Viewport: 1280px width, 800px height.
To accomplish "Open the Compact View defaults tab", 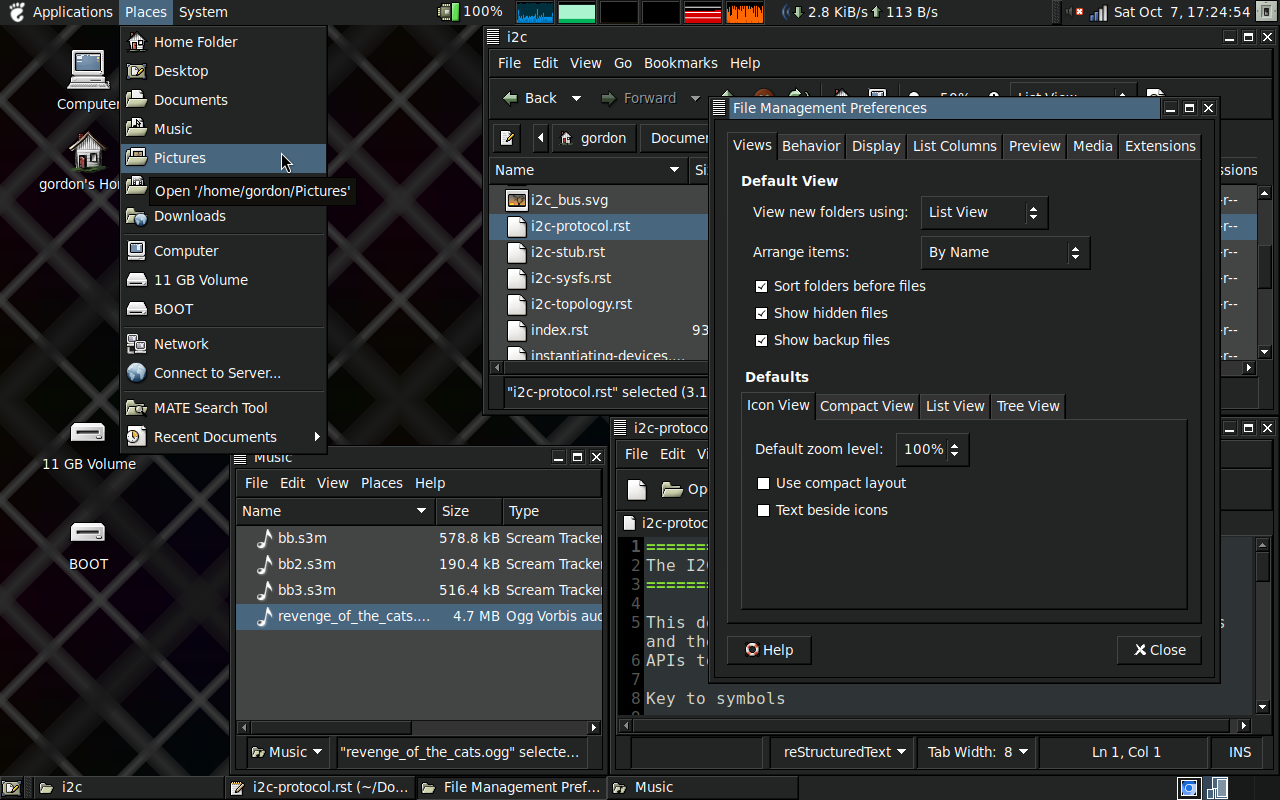I will (867, 406).
